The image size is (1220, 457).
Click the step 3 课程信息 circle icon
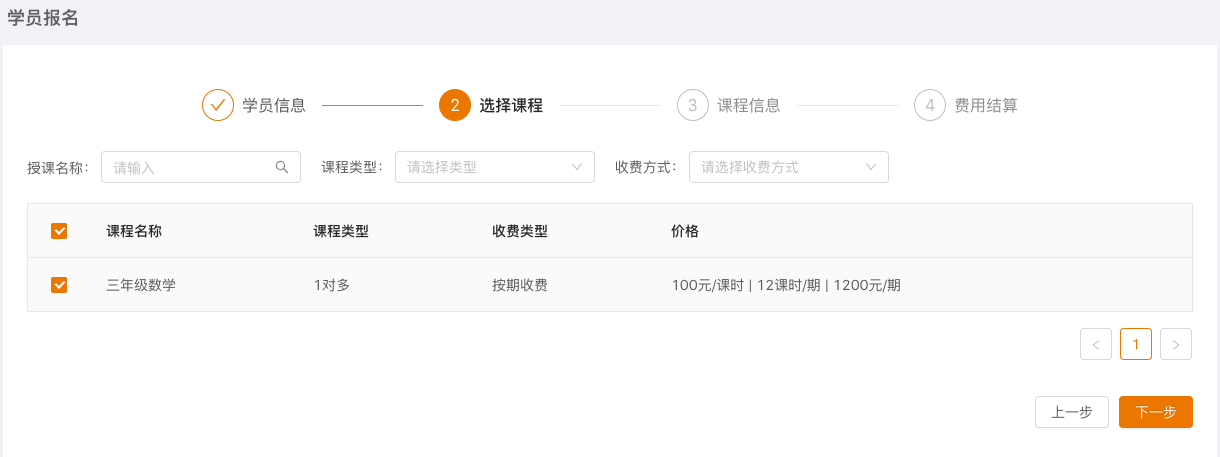point(692,105)
